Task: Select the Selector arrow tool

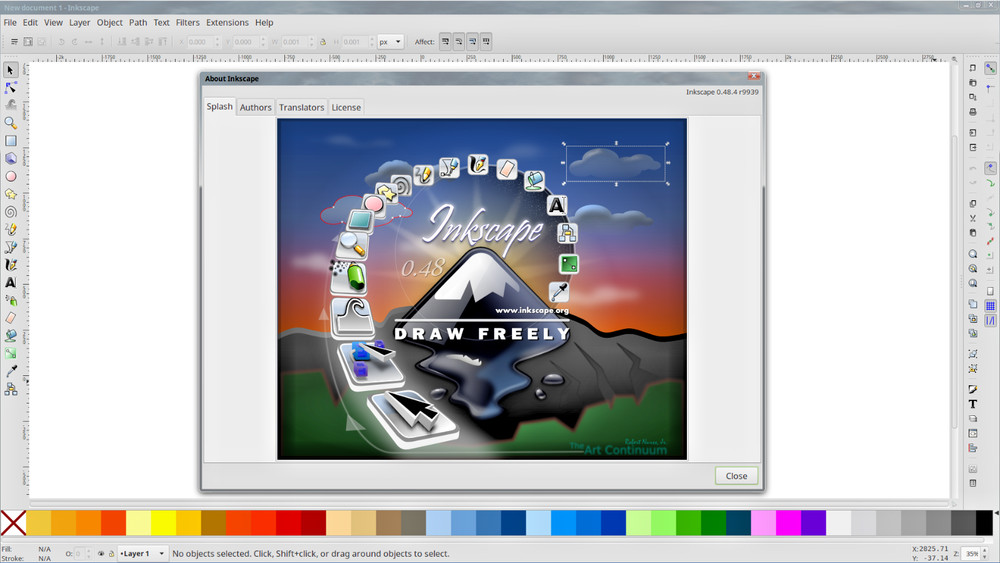Action: (10, 69)
